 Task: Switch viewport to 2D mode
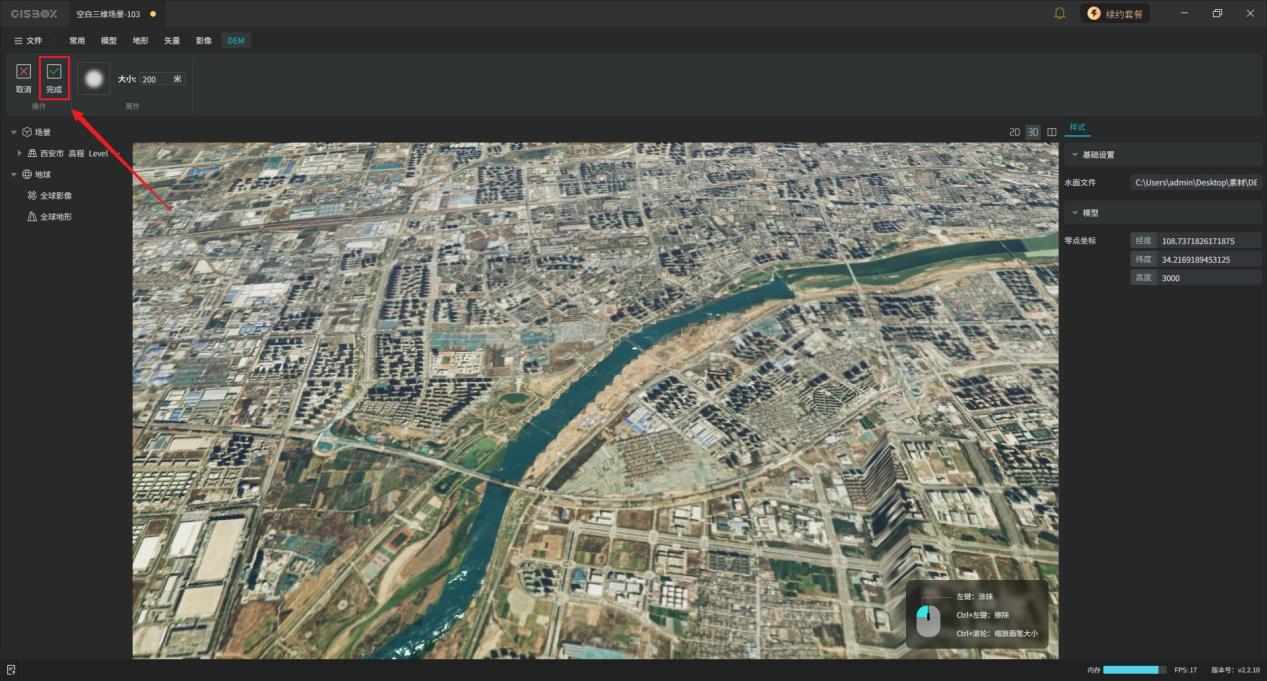(x=1014, y=132)
